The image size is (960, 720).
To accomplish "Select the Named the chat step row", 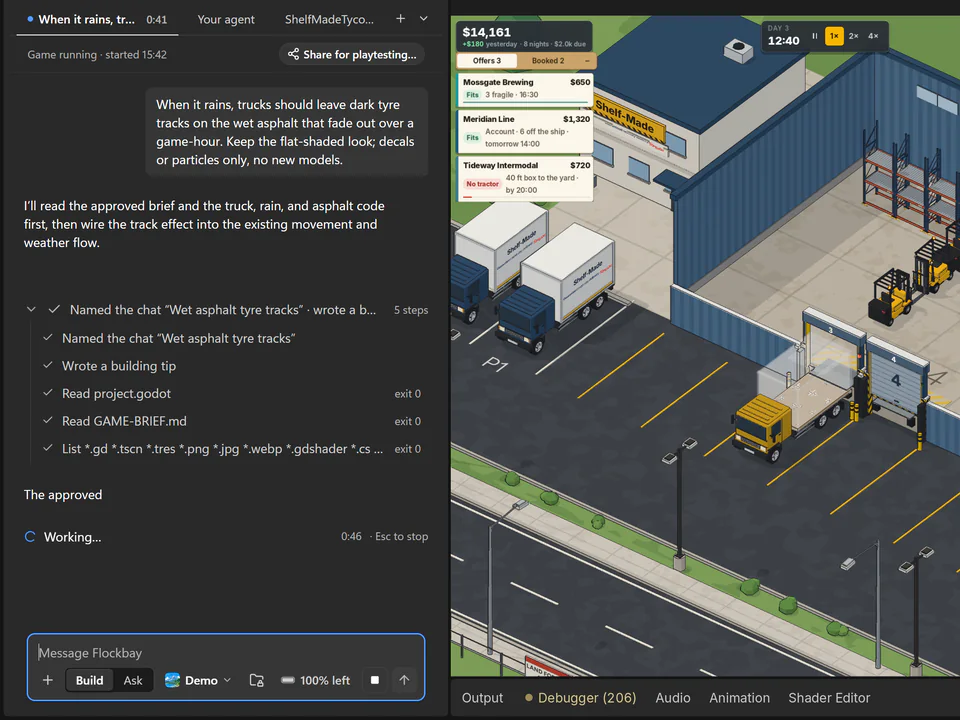I will (231, 338).
